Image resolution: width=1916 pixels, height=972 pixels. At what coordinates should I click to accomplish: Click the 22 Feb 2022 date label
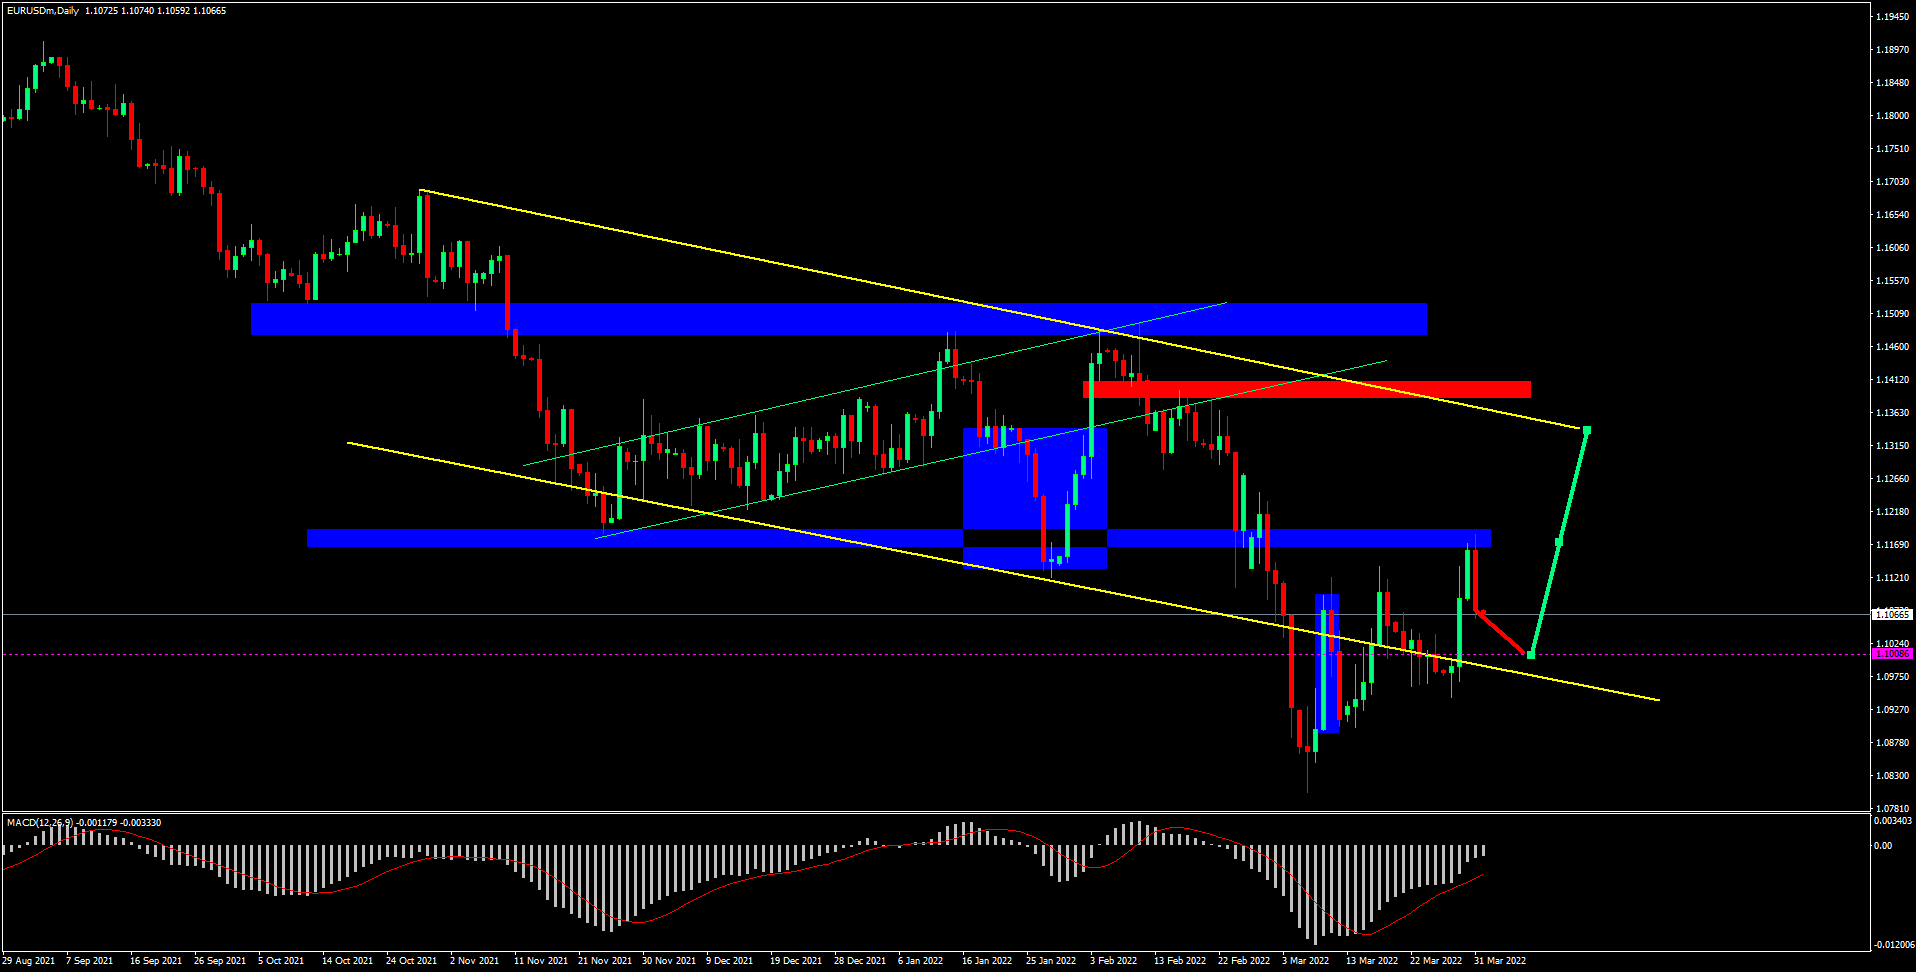click(1244, 961)
